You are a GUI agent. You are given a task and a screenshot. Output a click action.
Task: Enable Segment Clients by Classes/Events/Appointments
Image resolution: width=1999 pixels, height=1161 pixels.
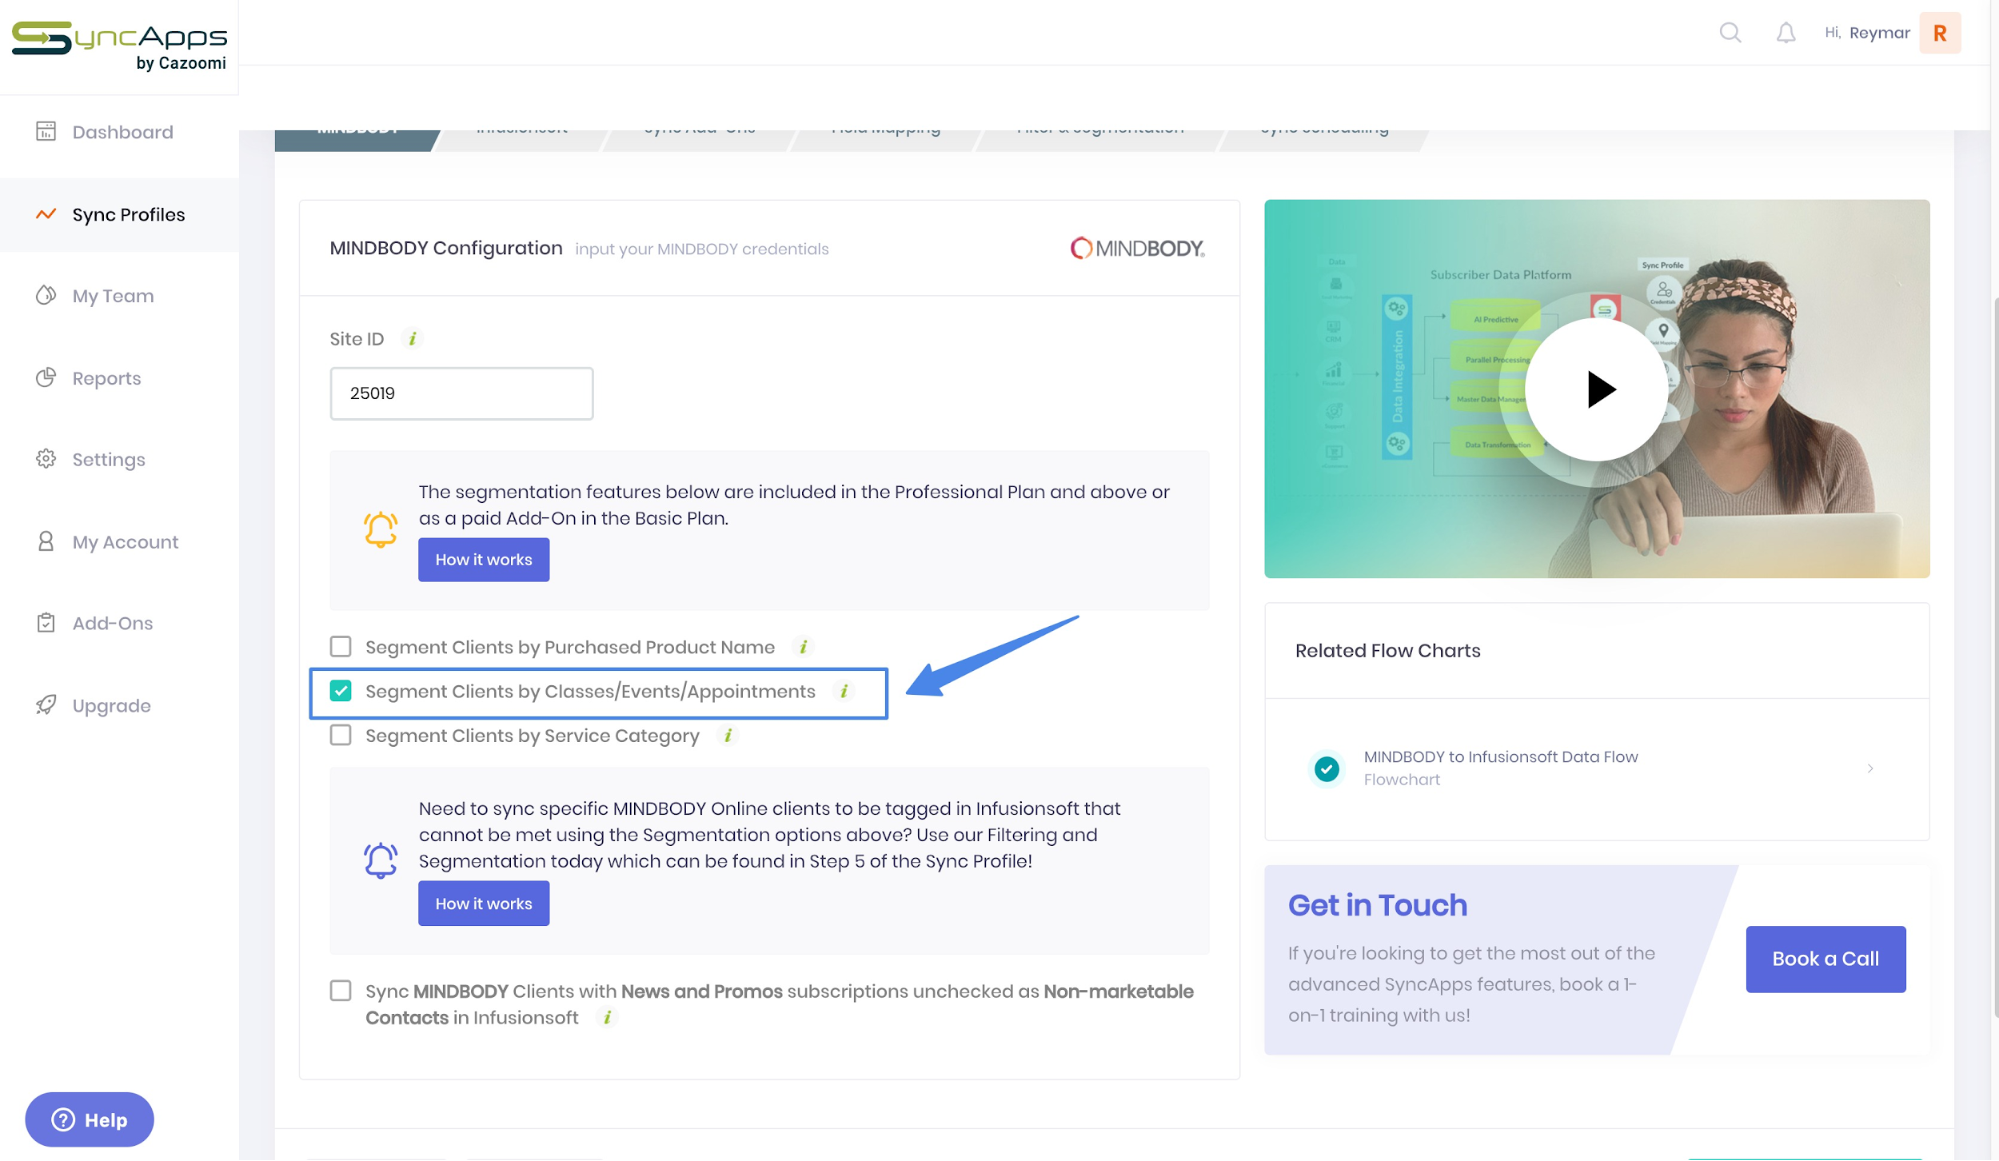coord(341,691)
